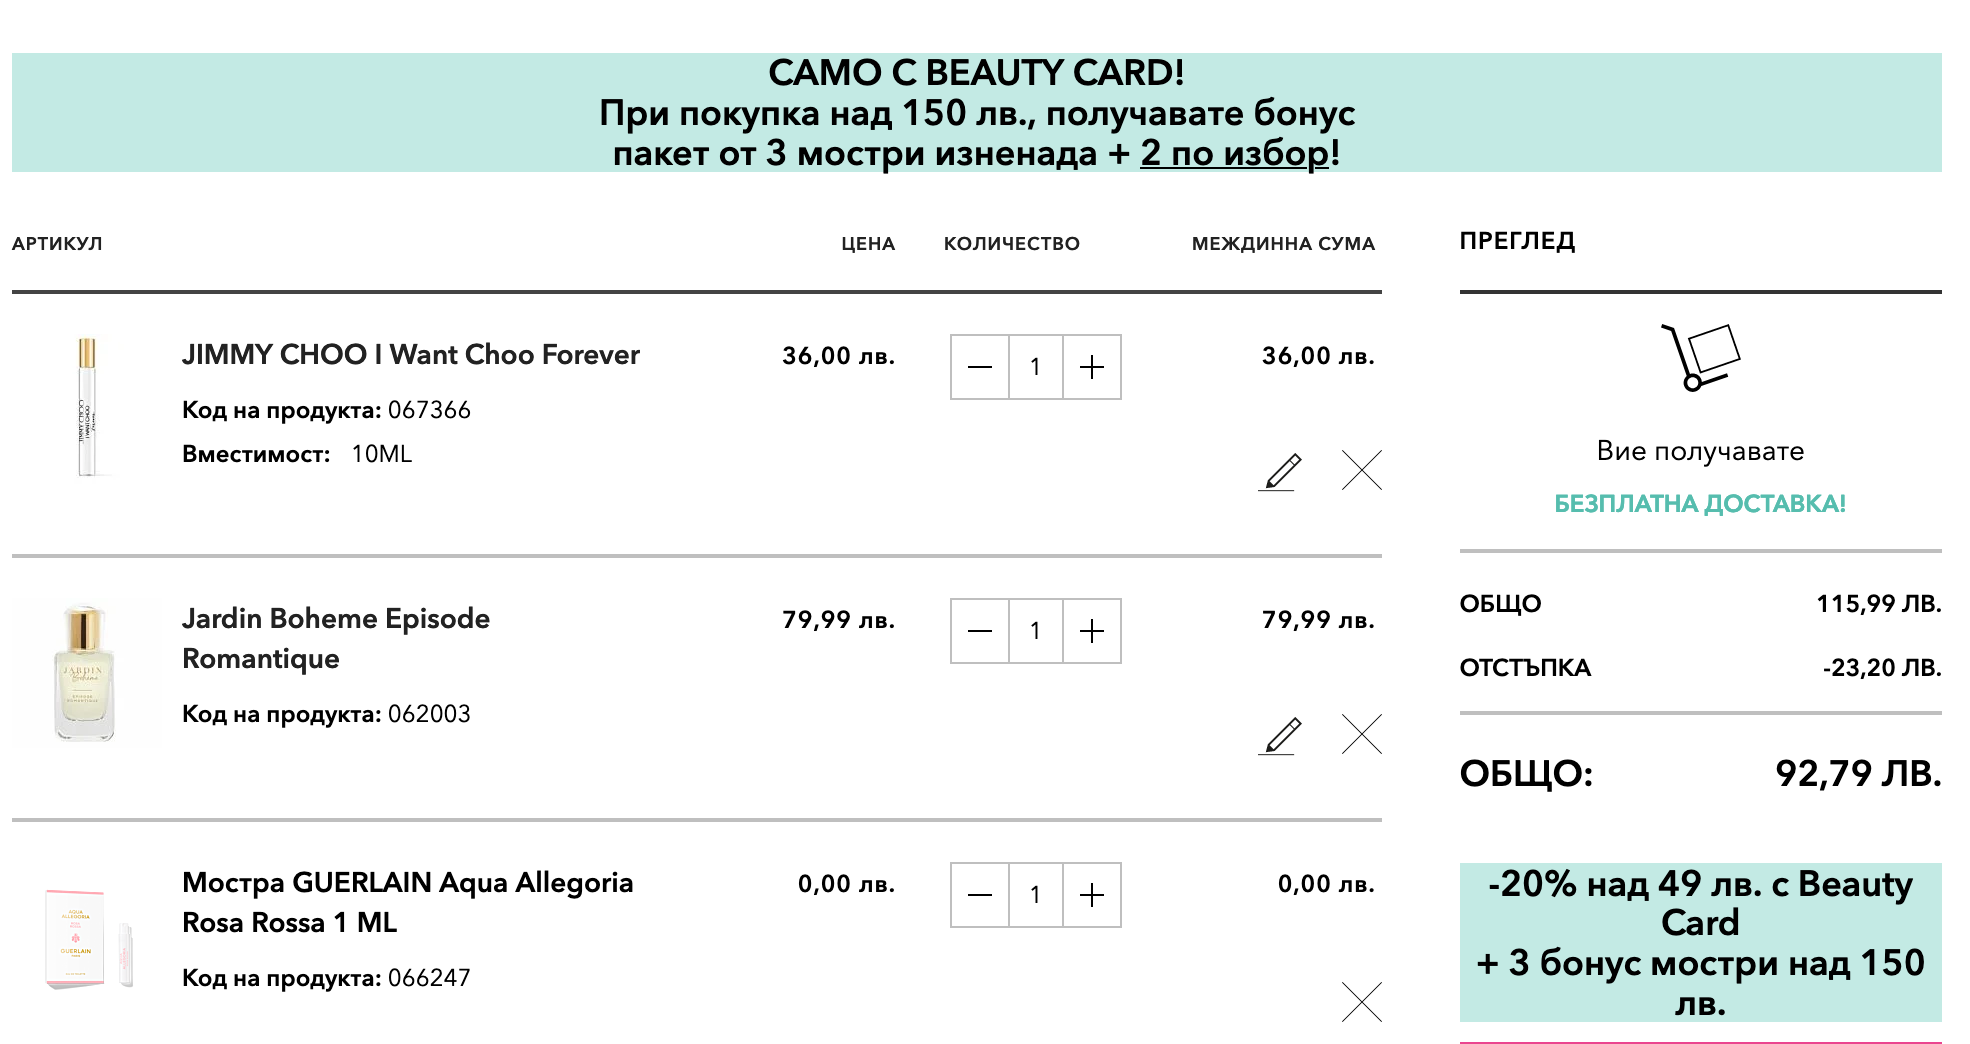Edit the Jimmy Choo item with pencil icon

point(1280,471)
